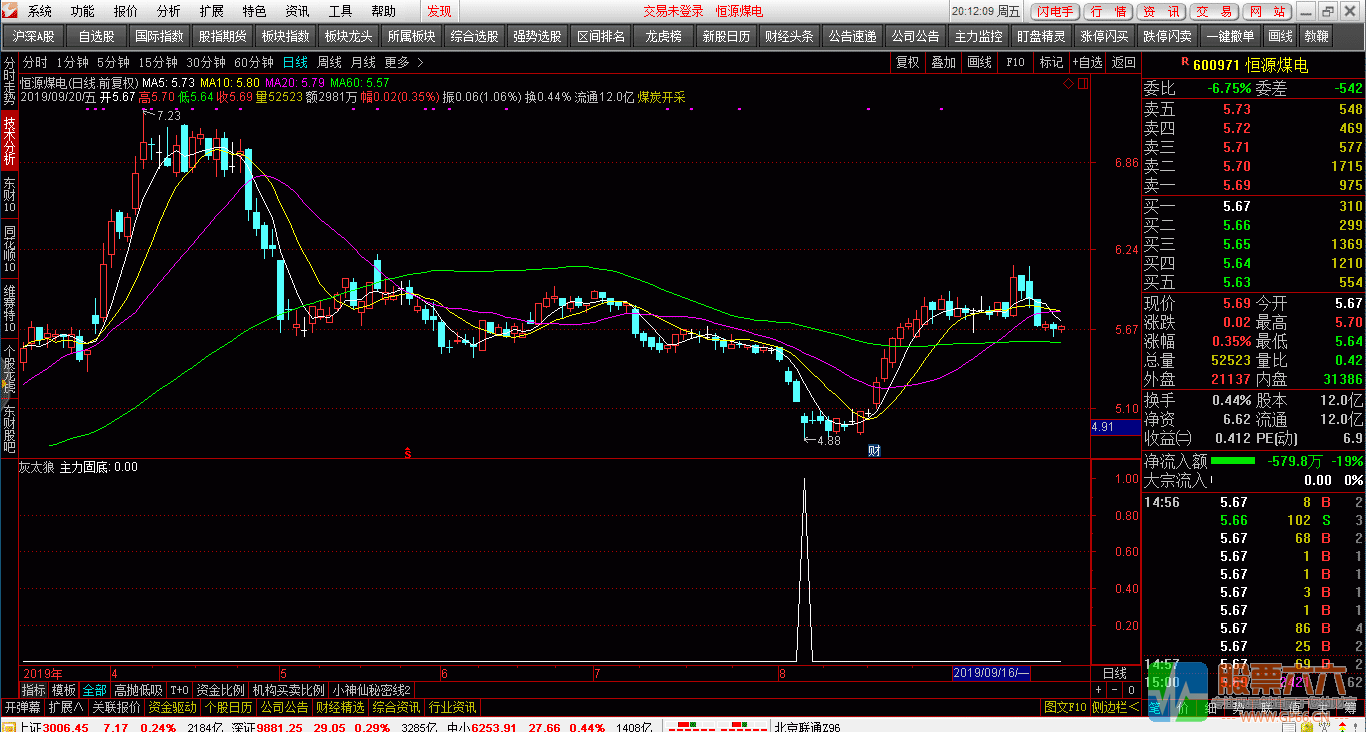Click the 盯盘精灵 toolbar button
Image resolution: width=1366 pixels, height=732 pixels.
1041,36
